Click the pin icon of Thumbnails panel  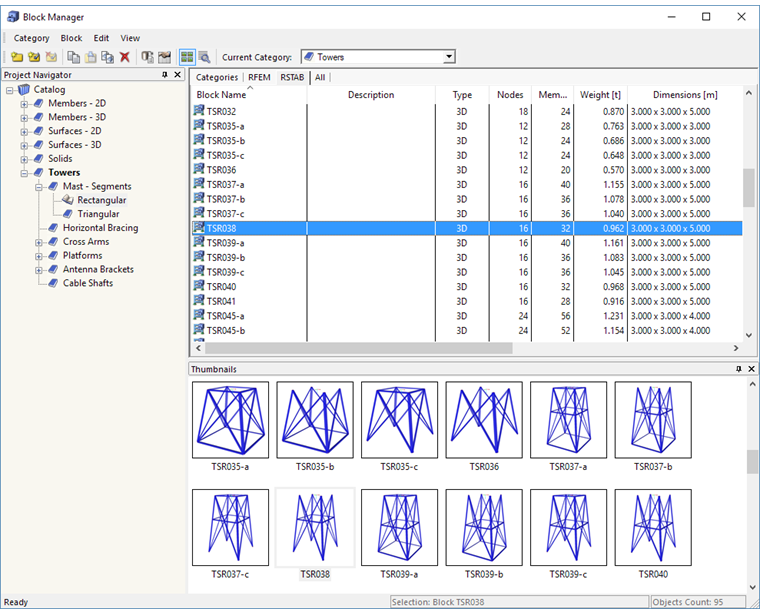pos(739,369)
